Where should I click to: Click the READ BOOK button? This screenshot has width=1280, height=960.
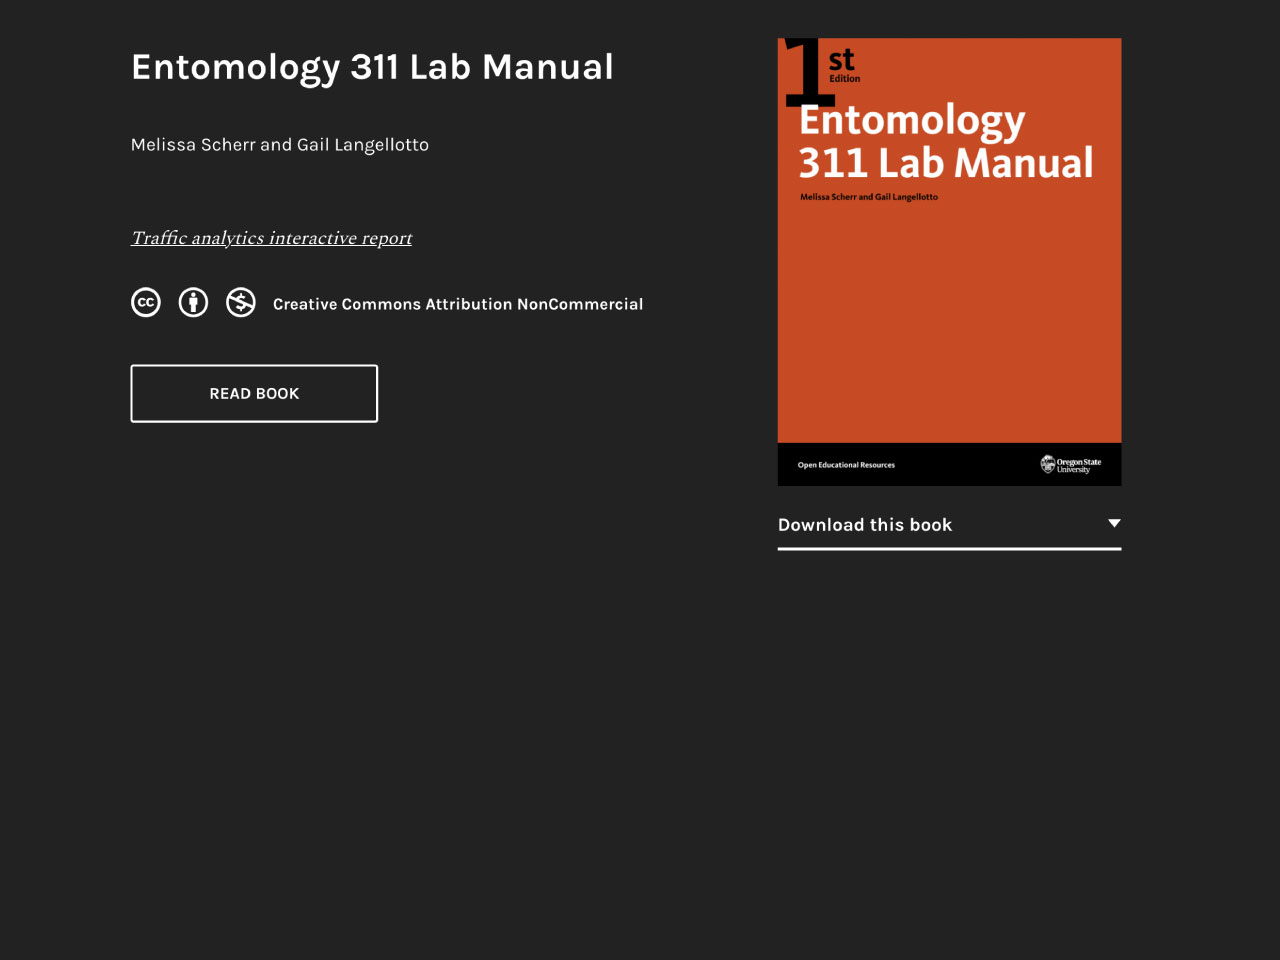[x=254, y=394]
